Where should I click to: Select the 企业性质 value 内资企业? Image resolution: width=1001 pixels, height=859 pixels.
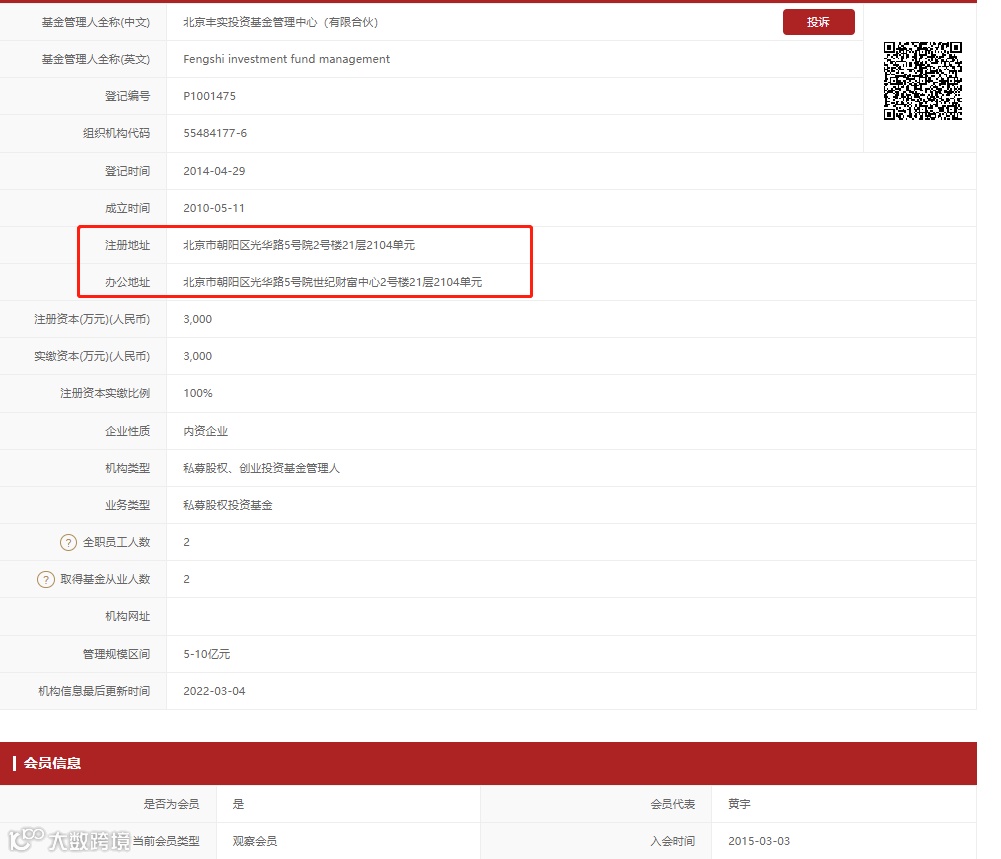pos(206,431)
